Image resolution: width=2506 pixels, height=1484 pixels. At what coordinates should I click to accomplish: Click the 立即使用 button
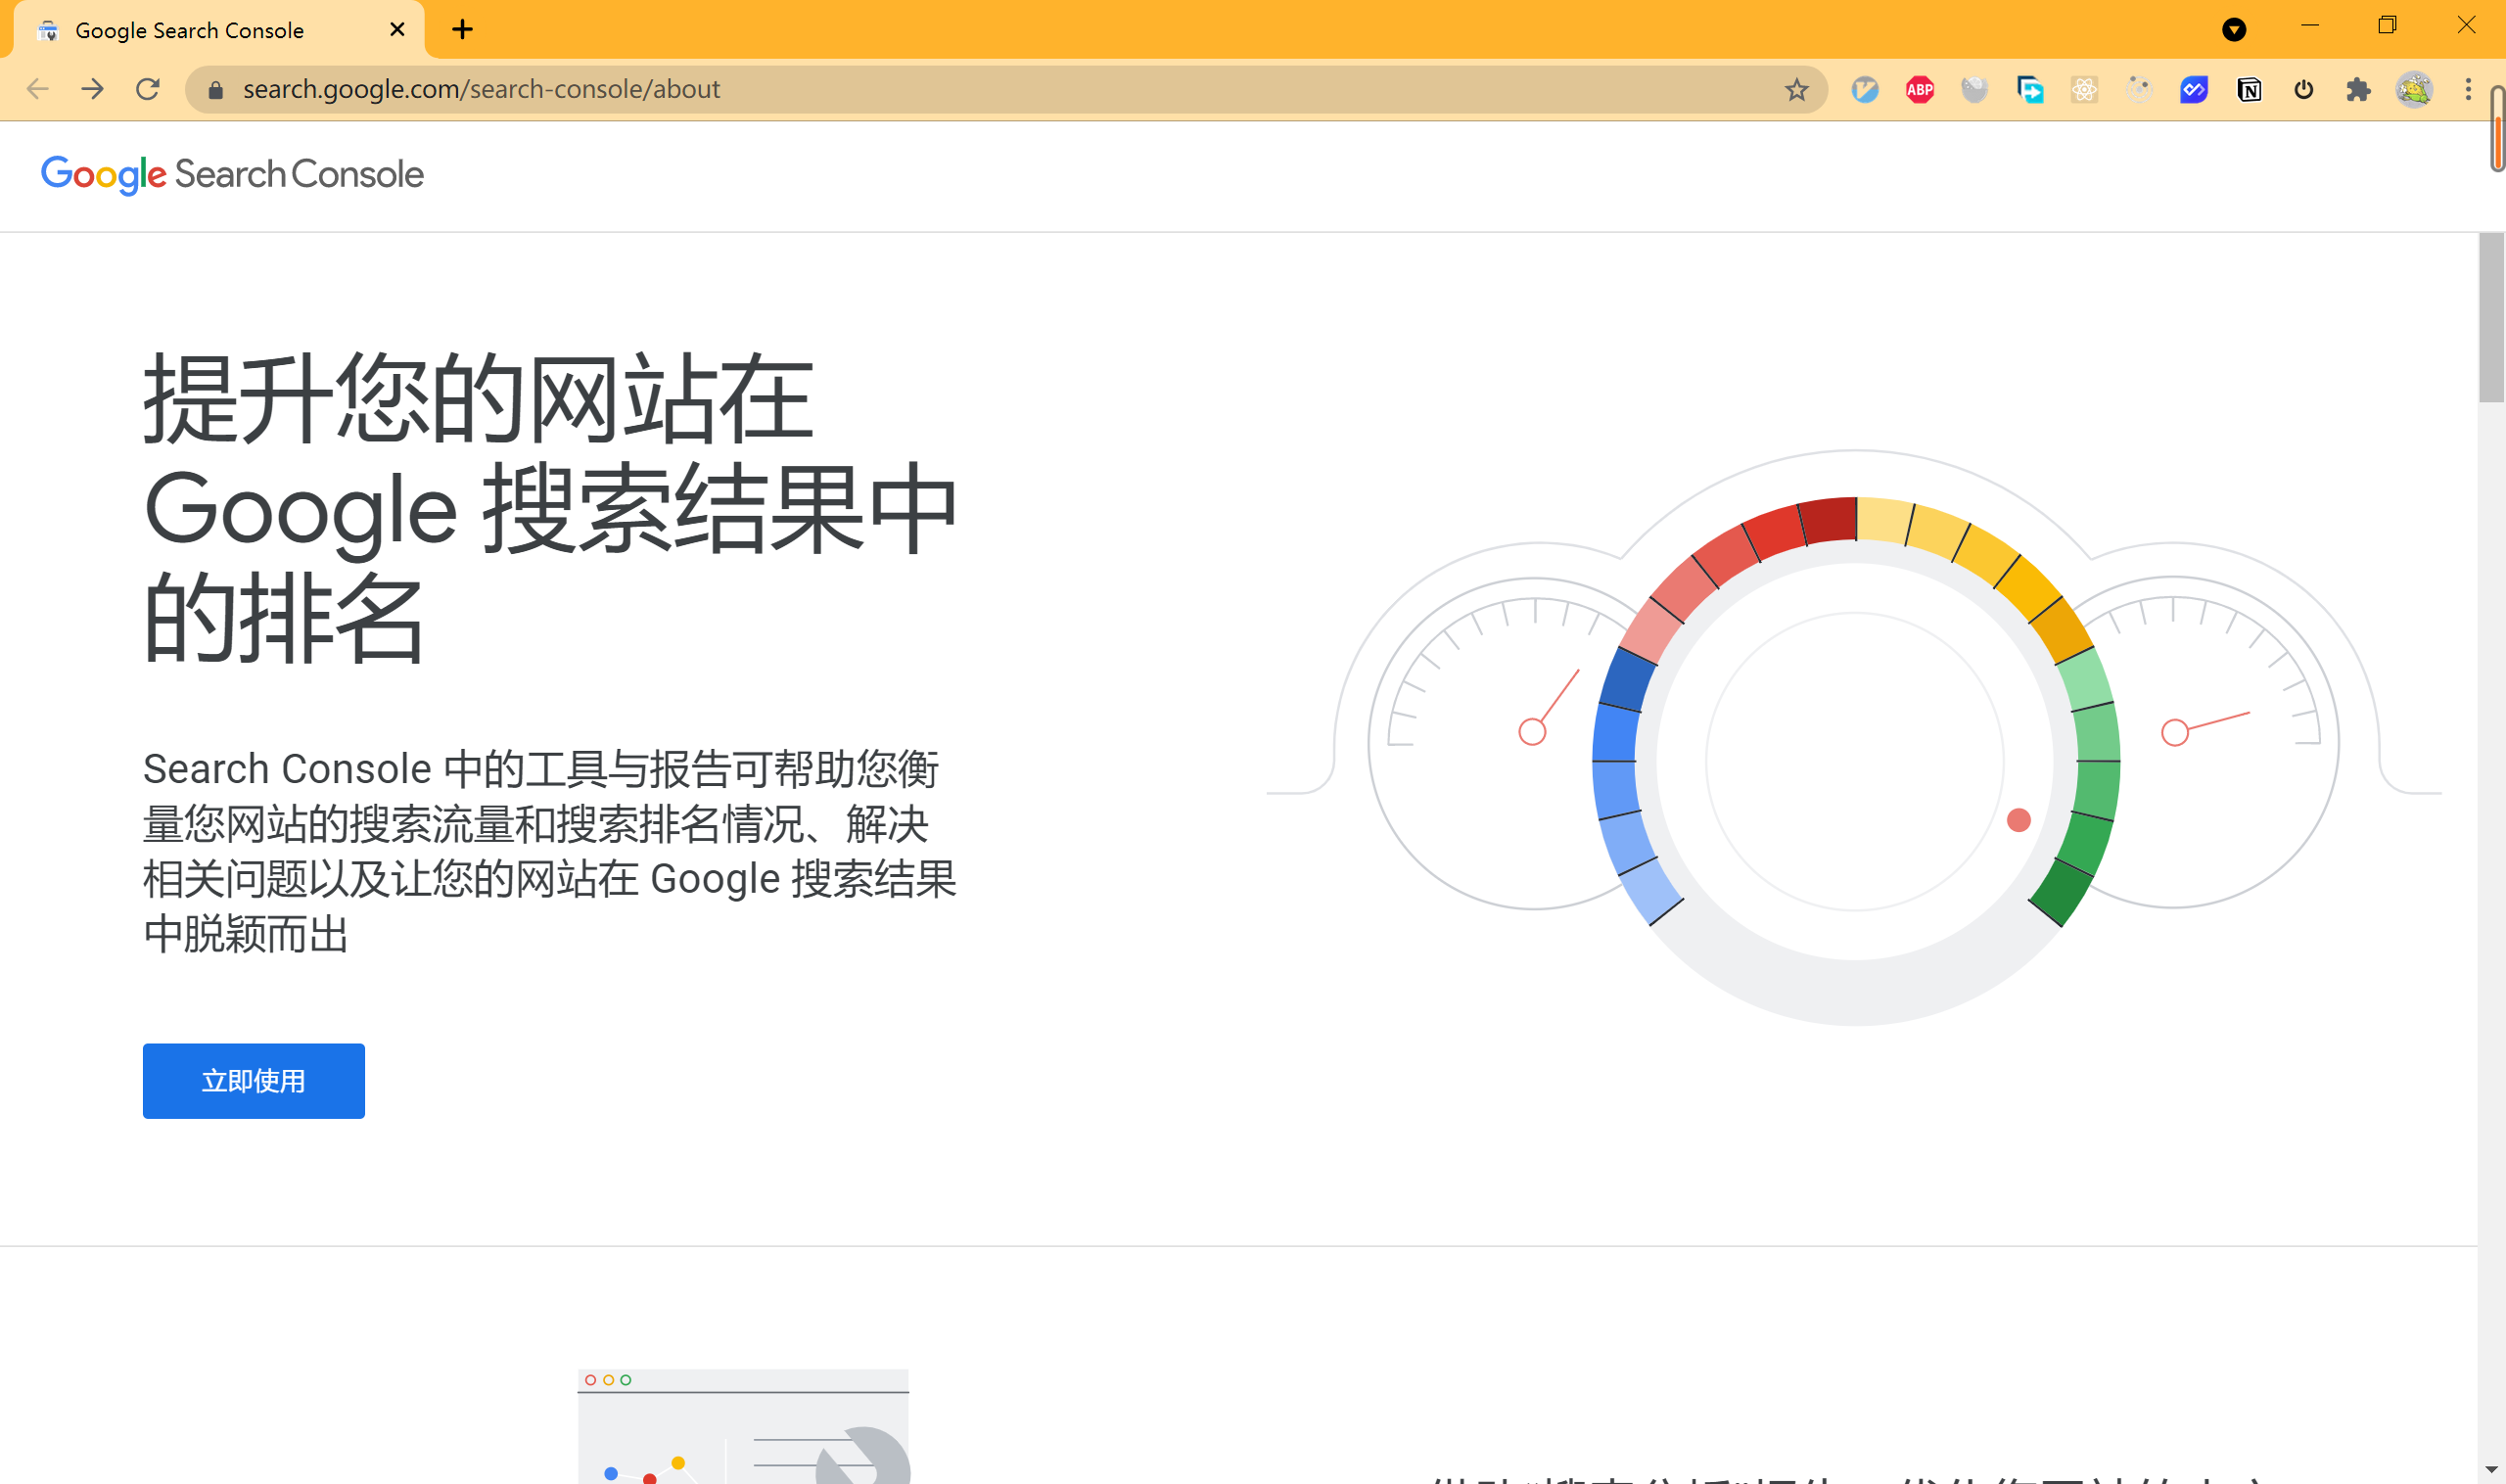pos(254,1080)
